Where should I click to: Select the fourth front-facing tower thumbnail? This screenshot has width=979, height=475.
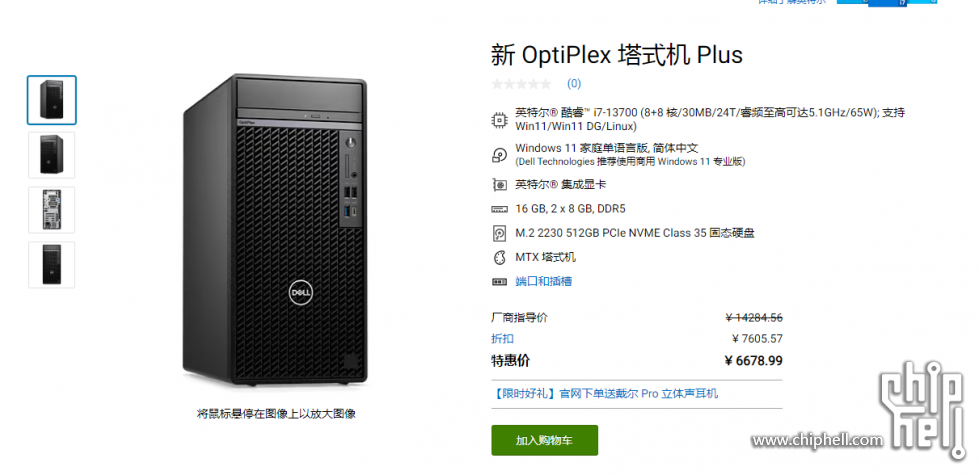(x=52, y=265)
